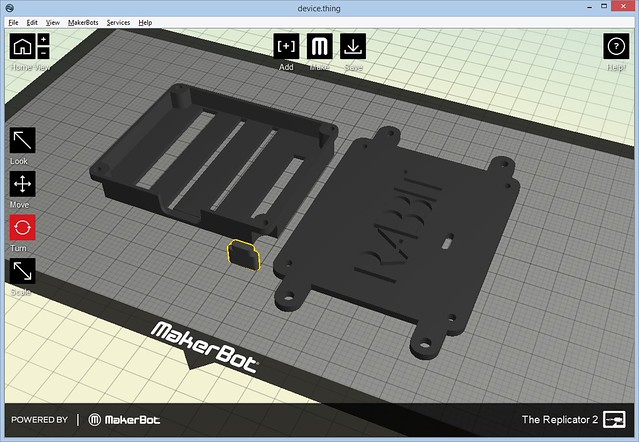Click the Home View icon

click(22, 46)
